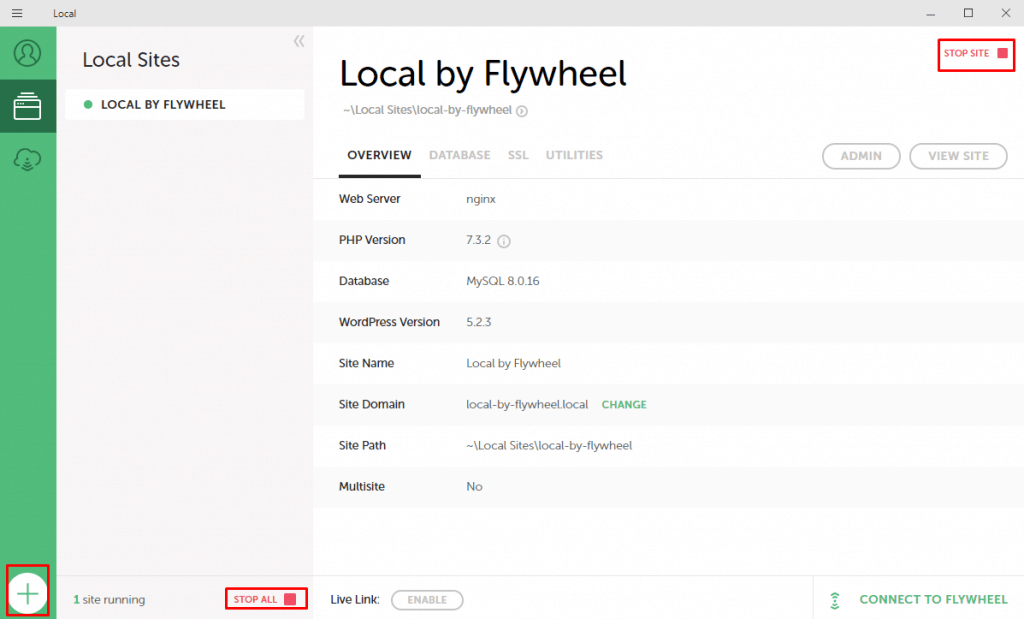Select the Local Sites browser icon
1024x619 pixels.
pyautogui.click(x=27, y=106)
